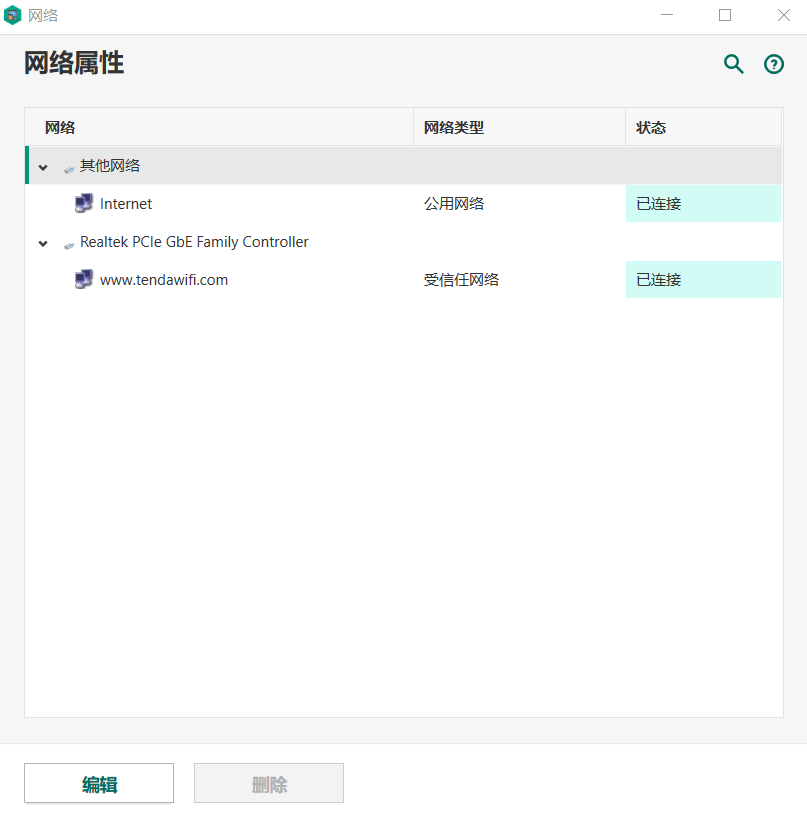Image resolution: width=807 pixels, height=817 pixels.
Task: Minimize the 网络 window
Action: pyautogui.click(x=667, y=15)
